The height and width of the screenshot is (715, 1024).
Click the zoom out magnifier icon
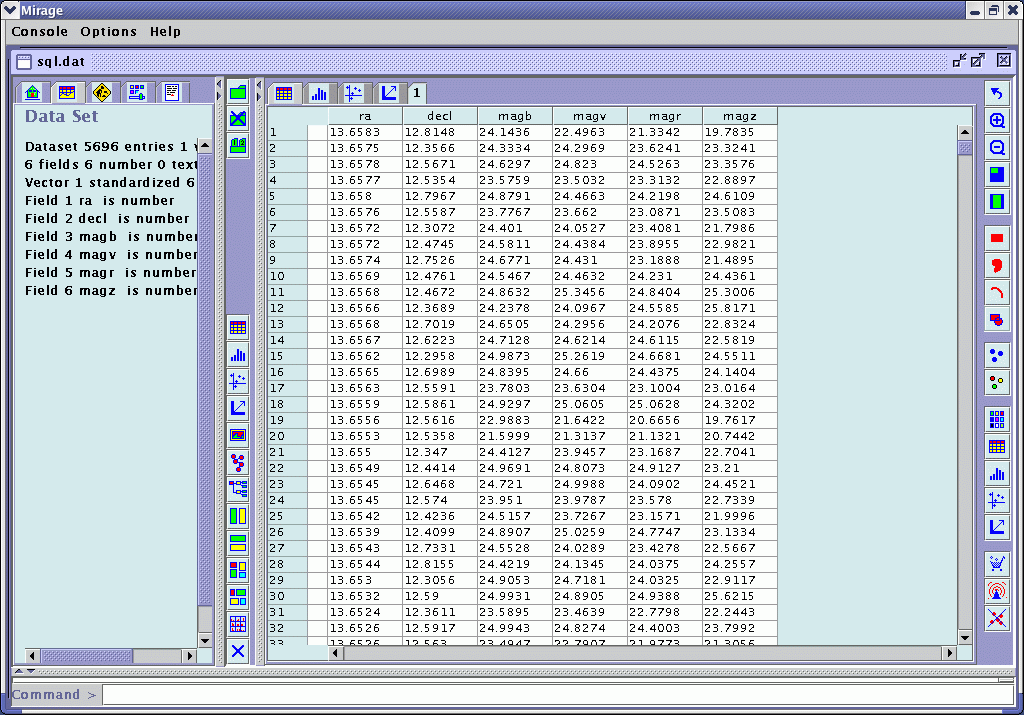click(997, 148)
